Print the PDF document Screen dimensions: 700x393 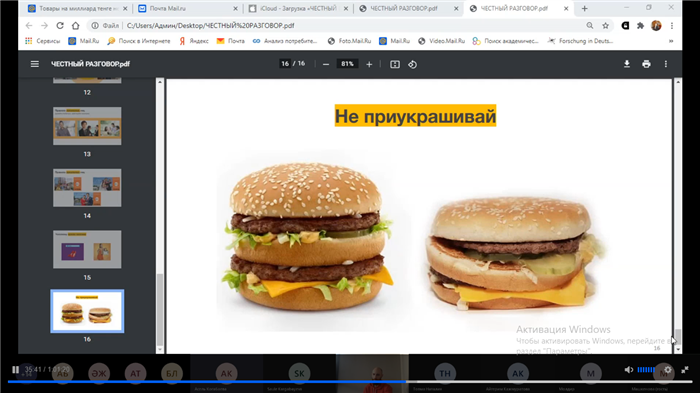tap(646, 64)
